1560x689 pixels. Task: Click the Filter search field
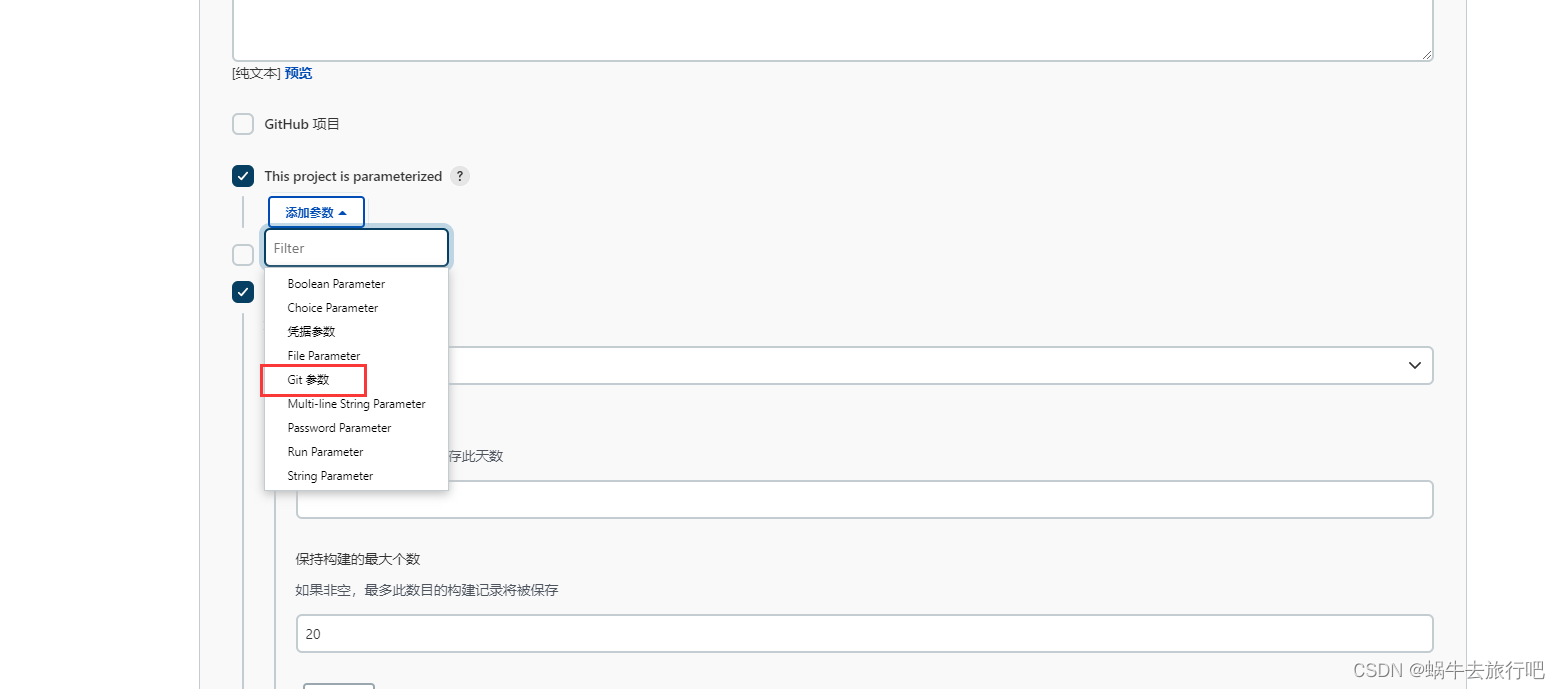pos(356,248)
